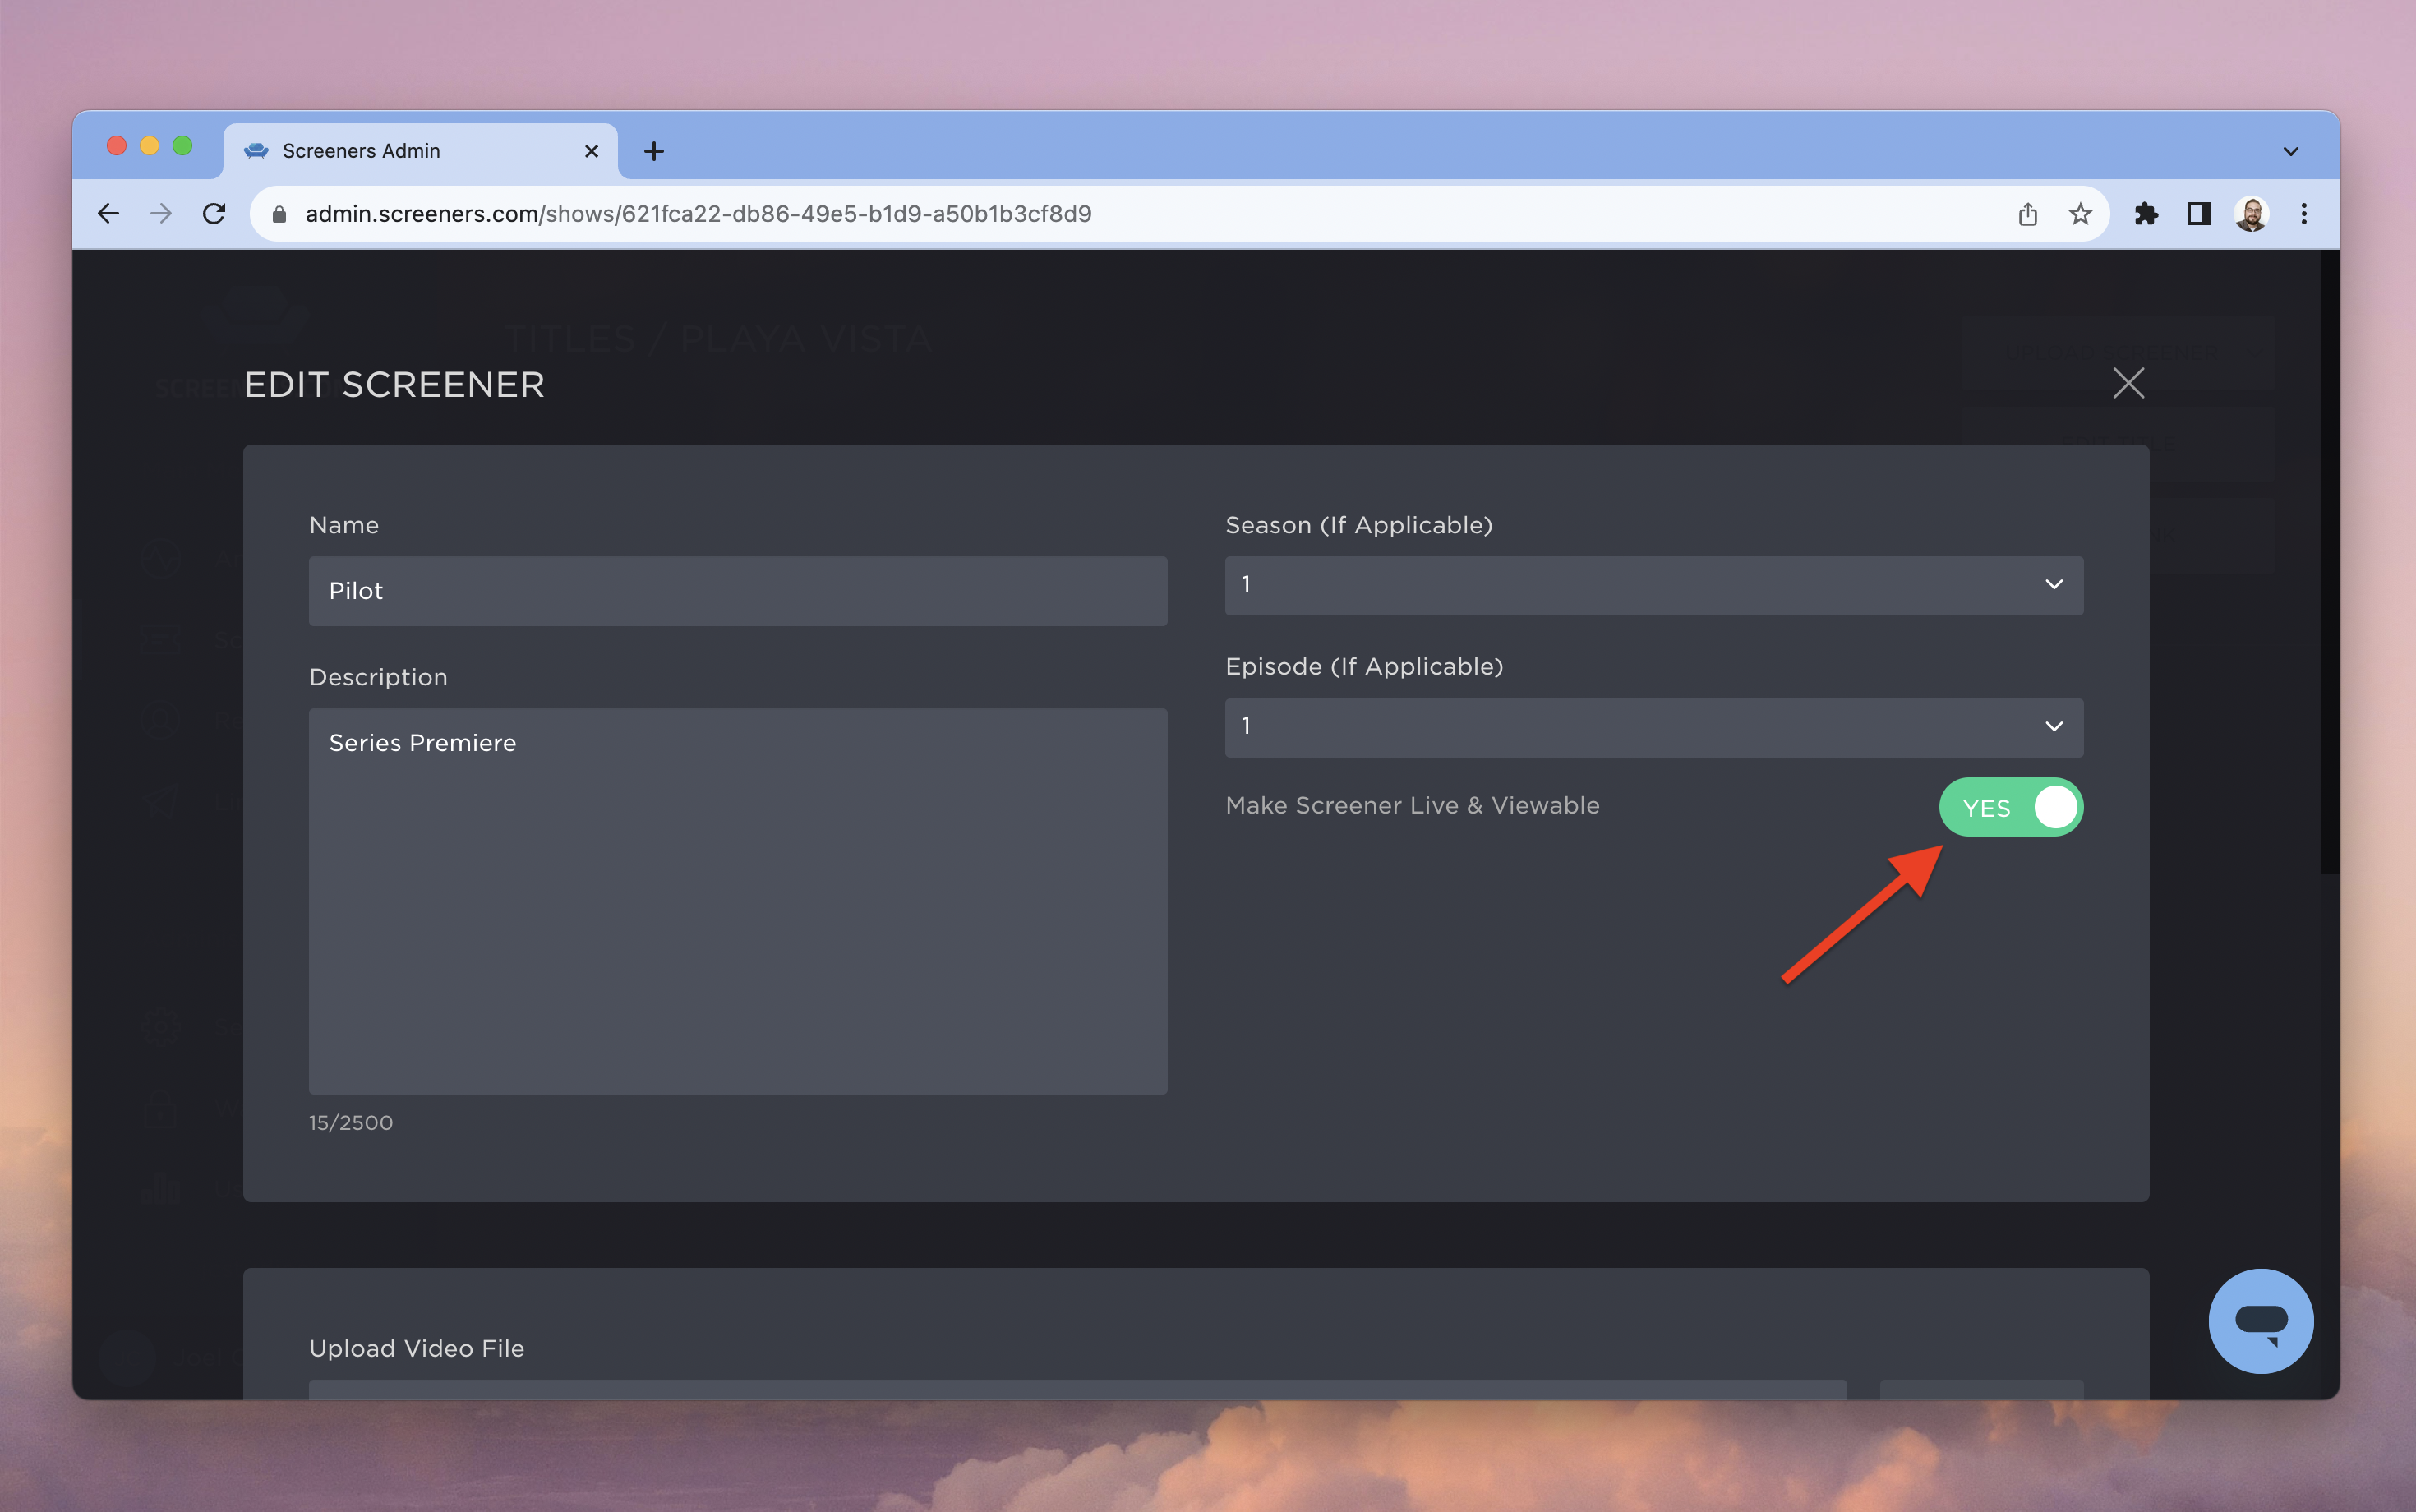
Task: Close the Edit Screener dialog
Action: (x=2128, y=383)
